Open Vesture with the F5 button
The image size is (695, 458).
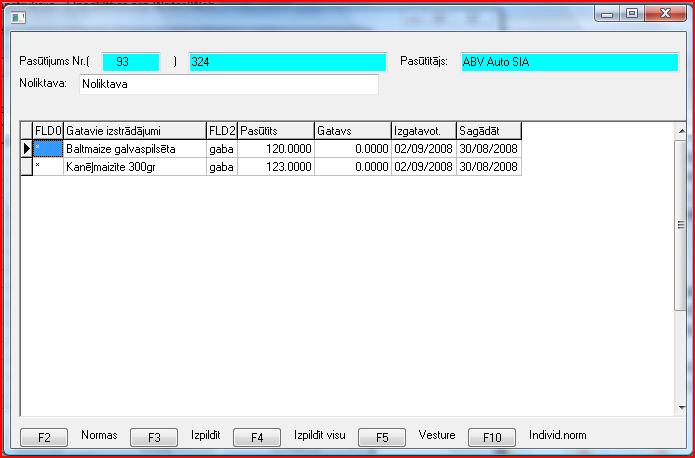click(381, 437)
